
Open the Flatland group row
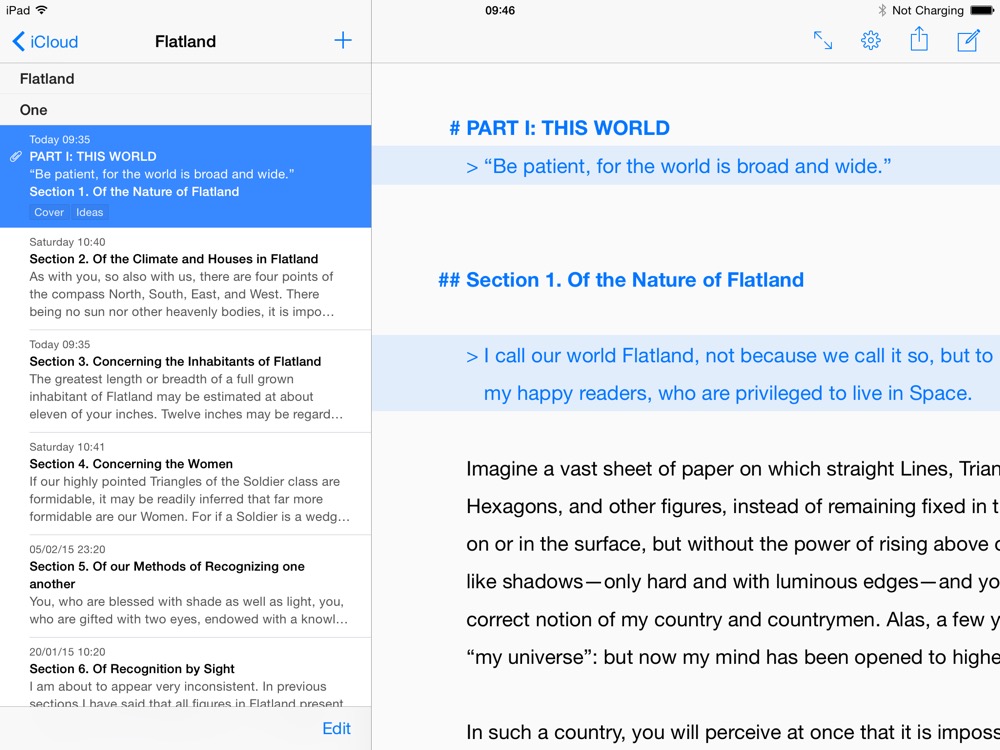[185, 79]
